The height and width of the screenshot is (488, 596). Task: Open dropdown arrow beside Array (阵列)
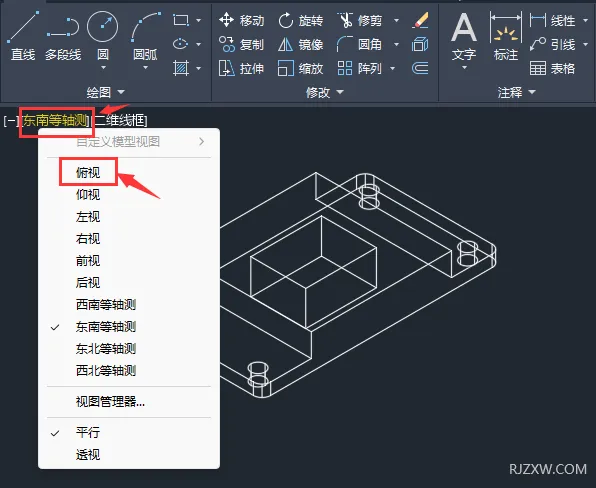coord(392,69)
